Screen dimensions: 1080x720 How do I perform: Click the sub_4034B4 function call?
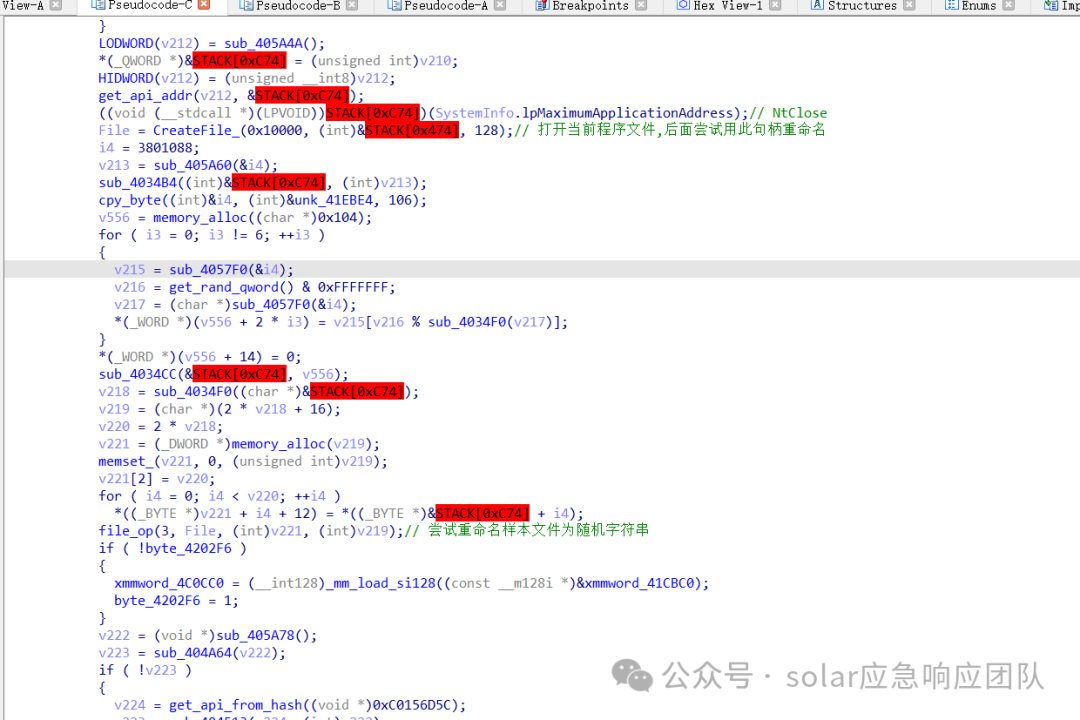(138, 183)
